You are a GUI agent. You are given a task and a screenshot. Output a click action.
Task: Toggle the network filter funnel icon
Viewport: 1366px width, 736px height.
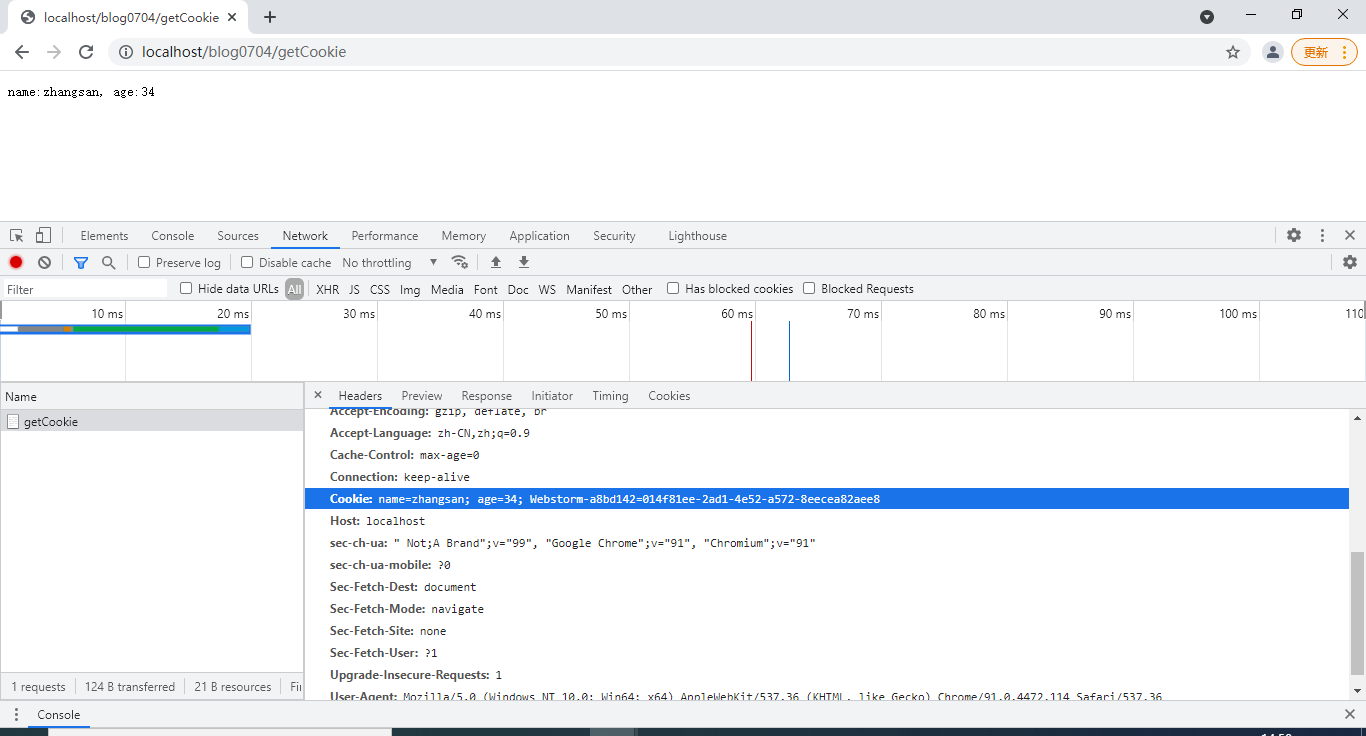tap(81, 262)
